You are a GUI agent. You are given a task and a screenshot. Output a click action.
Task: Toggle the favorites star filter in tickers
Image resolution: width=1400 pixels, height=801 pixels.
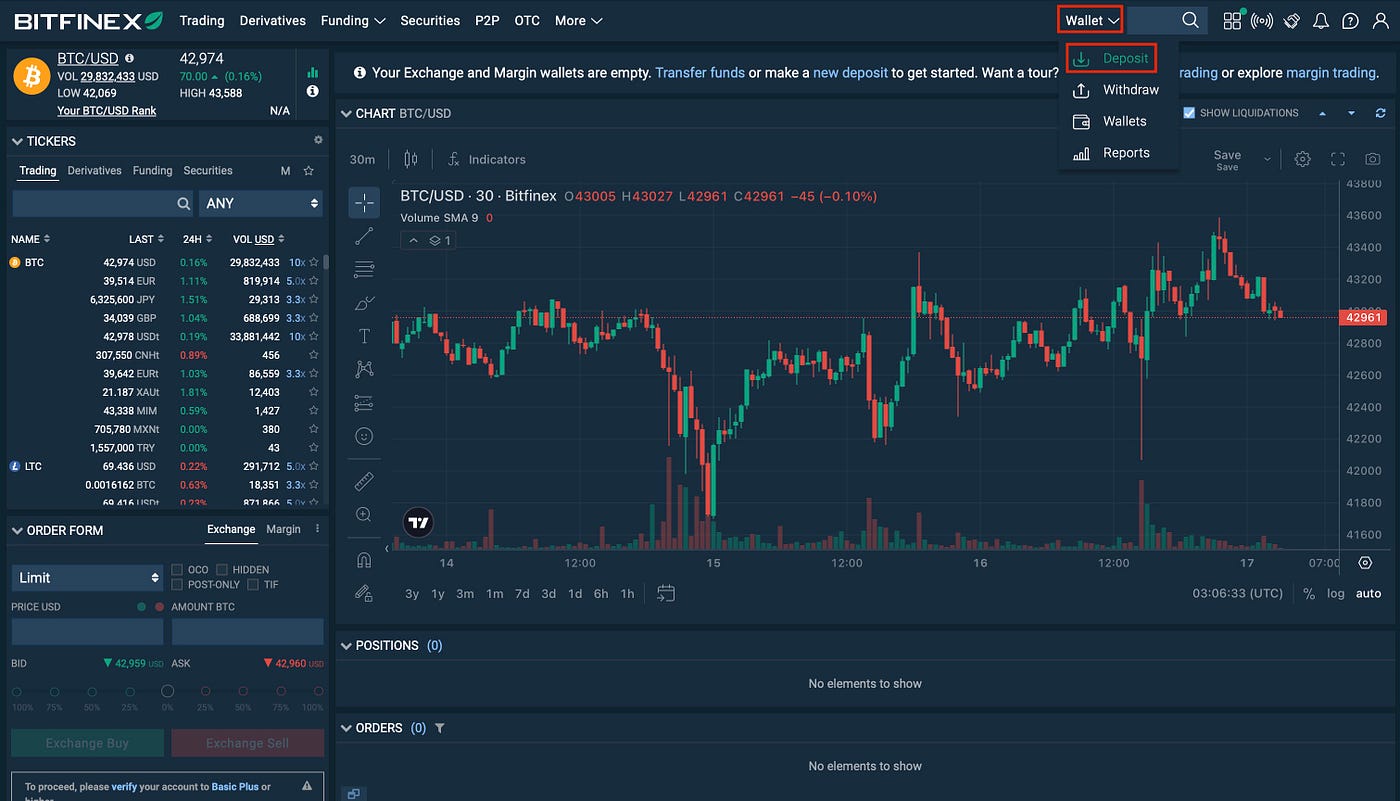click(x=309, y=171)
